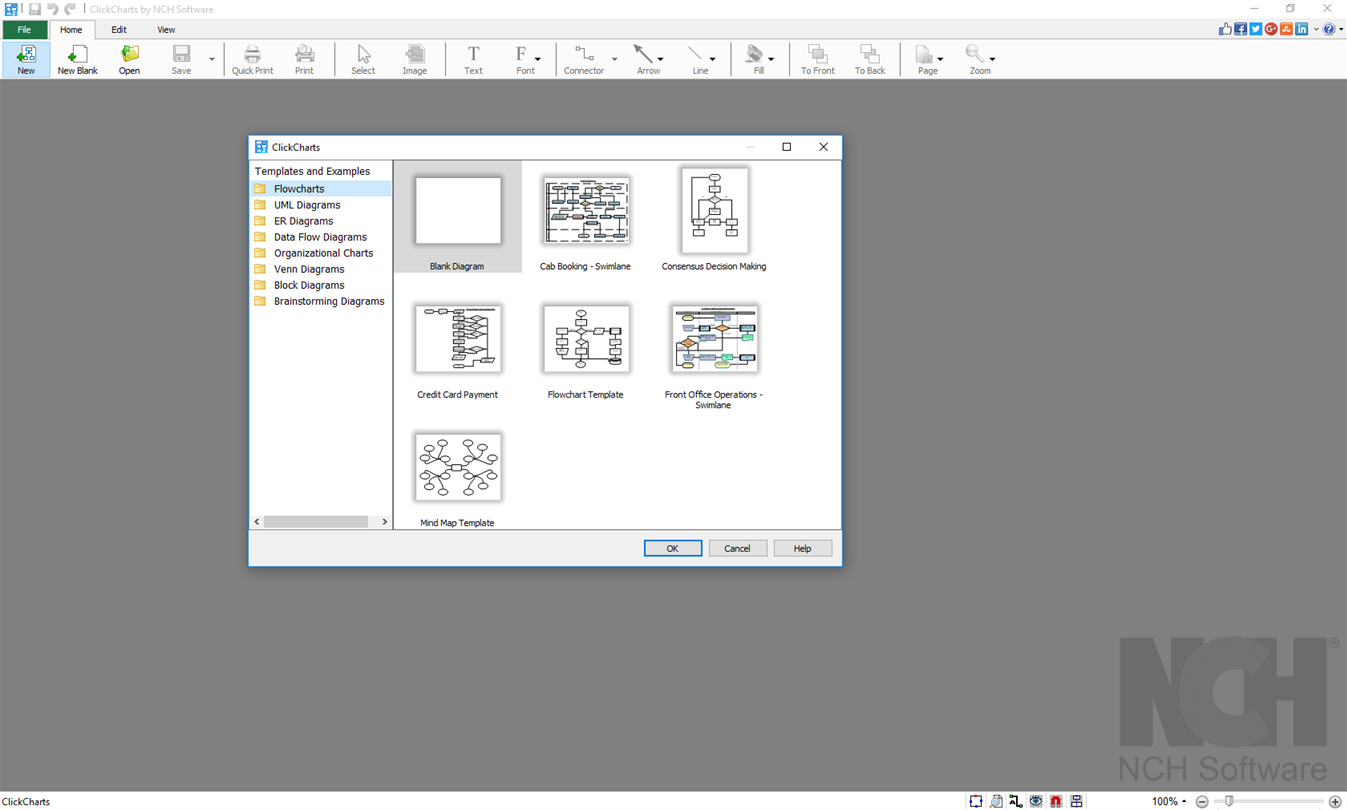Choose the Cab Booking - Swimlane template
Image resolution: width=1347 pixels, height=810 pixels.
point(586,217)
